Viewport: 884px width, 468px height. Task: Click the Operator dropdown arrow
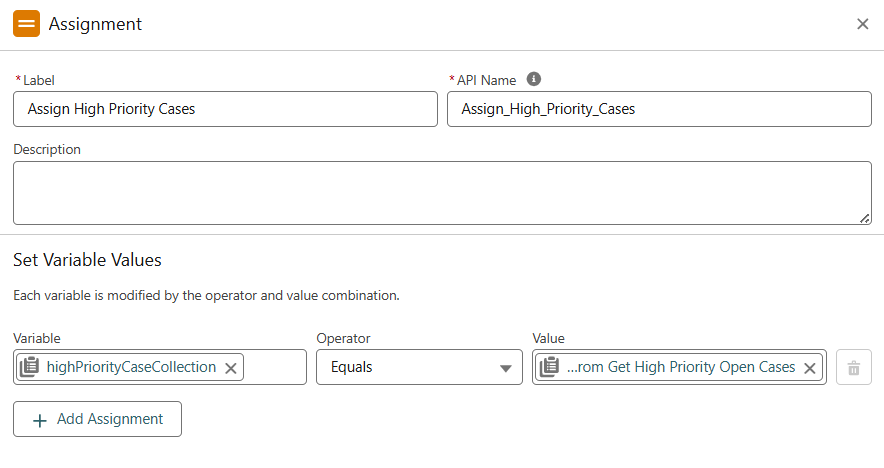(x=505, y=368)
